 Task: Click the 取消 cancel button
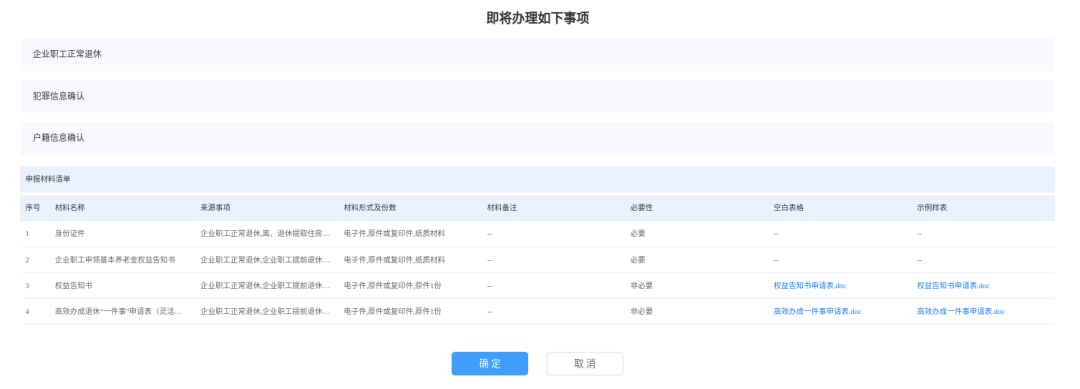pos(585,364)
